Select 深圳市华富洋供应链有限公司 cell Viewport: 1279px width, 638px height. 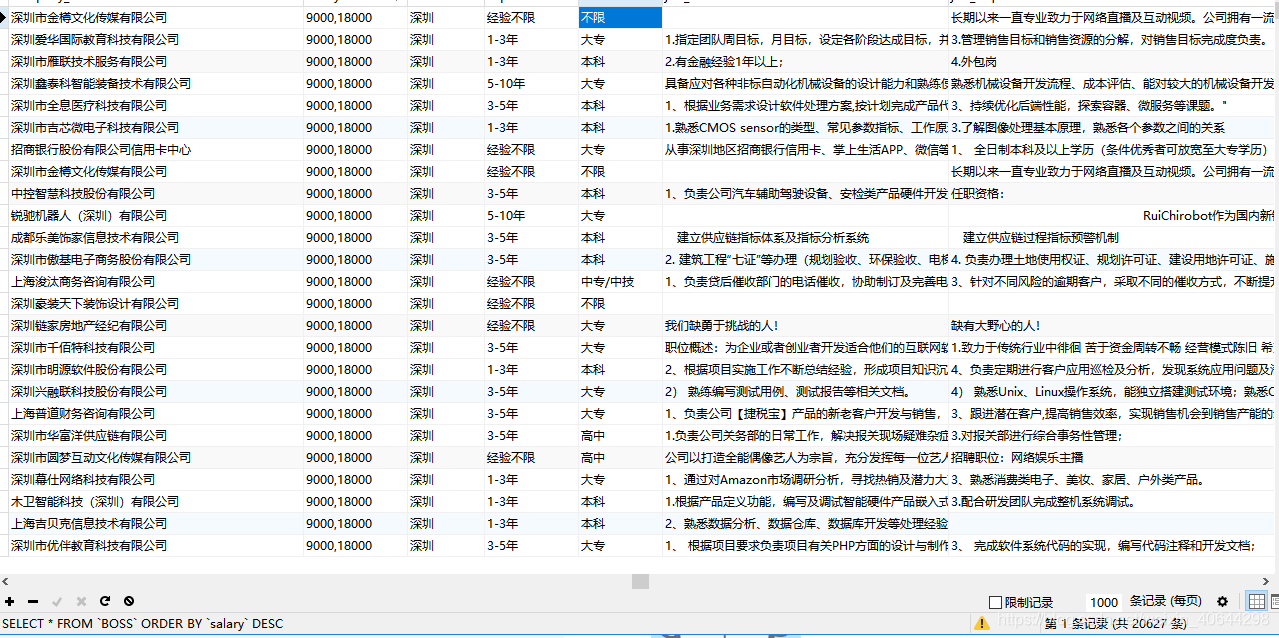pyautogui.click(x=155, y=435)
